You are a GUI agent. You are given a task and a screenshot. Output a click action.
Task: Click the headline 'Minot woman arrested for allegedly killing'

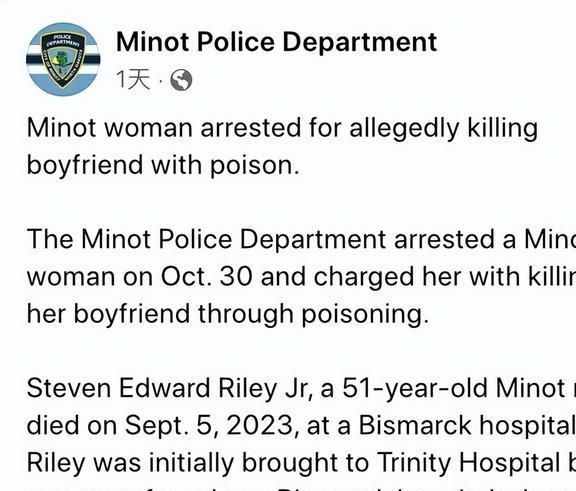pos(282,129)
